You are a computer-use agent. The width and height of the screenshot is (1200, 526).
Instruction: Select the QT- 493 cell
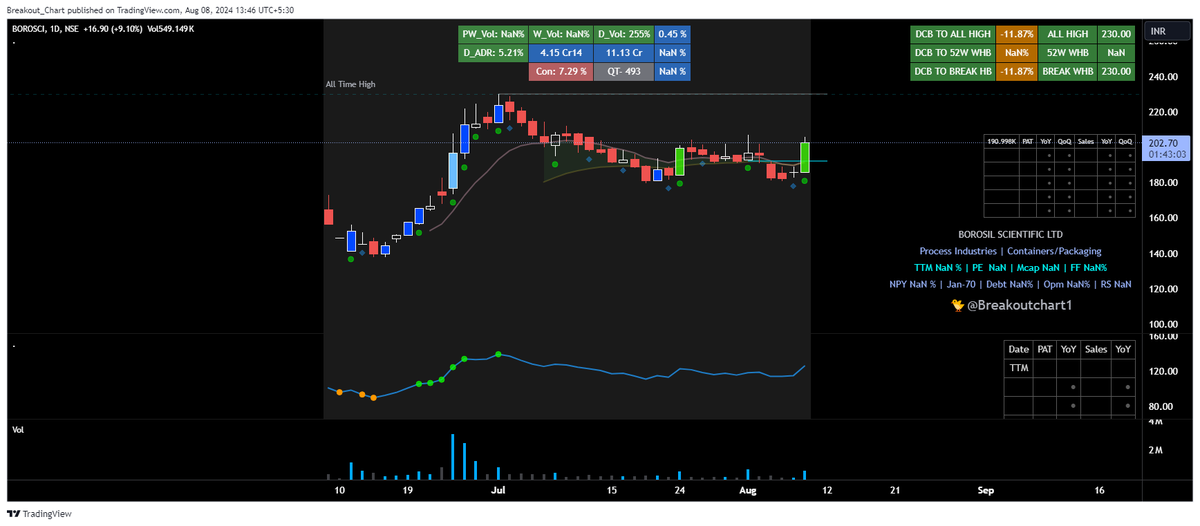(x=624, y=72)
